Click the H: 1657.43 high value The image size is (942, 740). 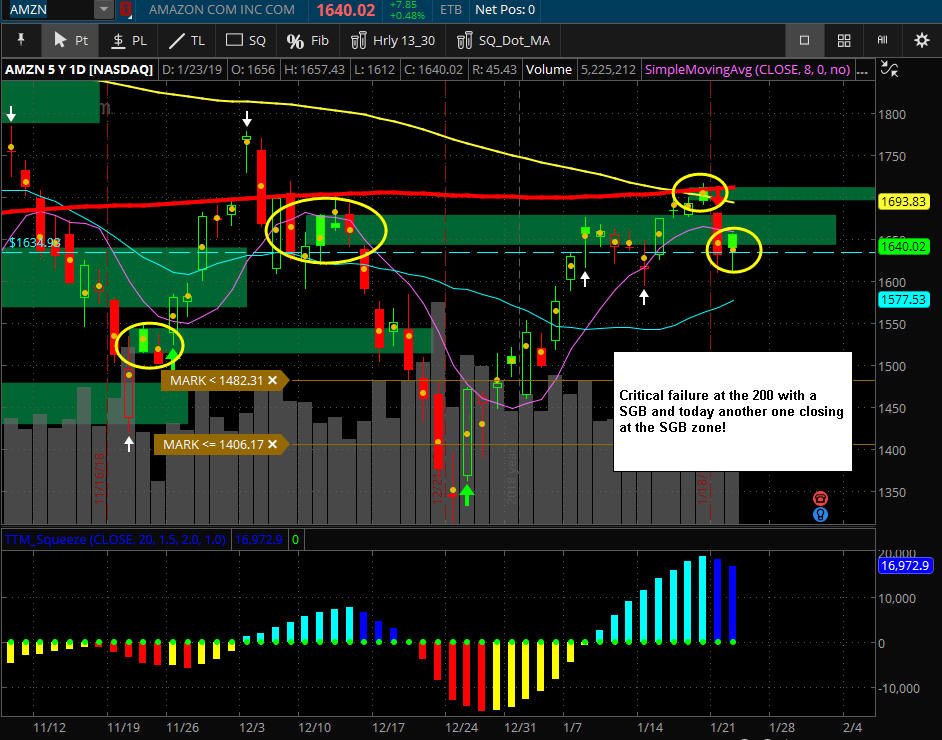[314, 70]
